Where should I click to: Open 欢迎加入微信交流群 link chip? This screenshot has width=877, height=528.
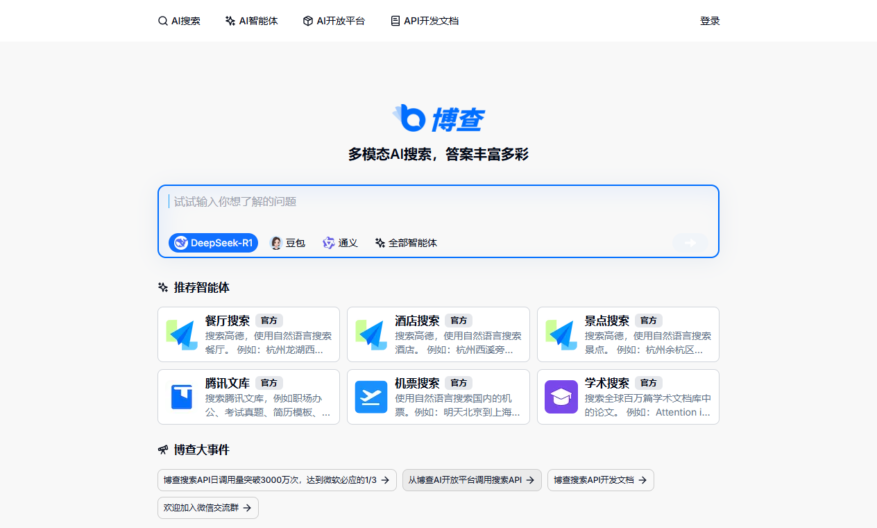(208, 508)
